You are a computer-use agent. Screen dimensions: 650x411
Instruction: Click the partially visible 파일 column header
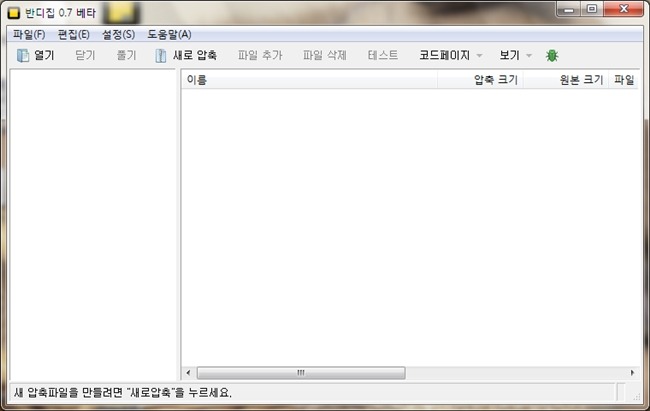click(x=623, y=80)
